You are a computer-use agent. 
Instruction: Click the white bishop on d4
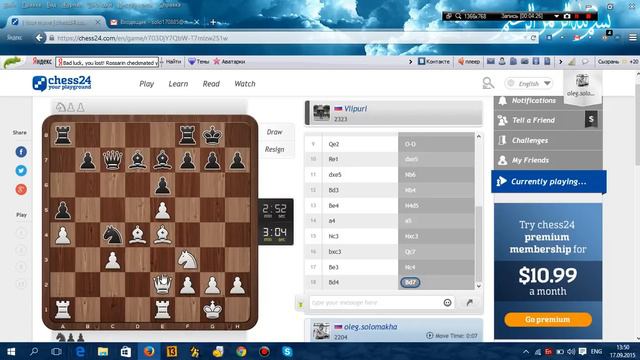tap(138, 235)
